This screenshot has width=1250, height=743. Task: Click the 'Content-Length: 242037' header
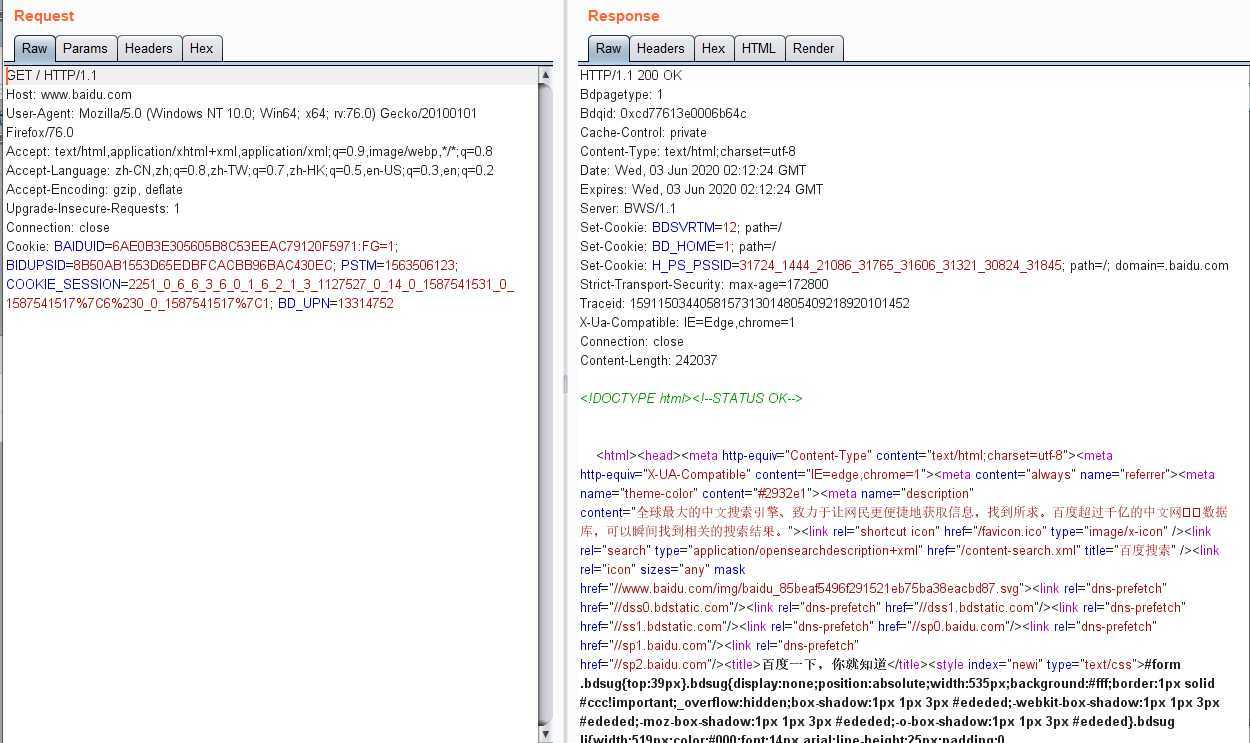(648, 360)
